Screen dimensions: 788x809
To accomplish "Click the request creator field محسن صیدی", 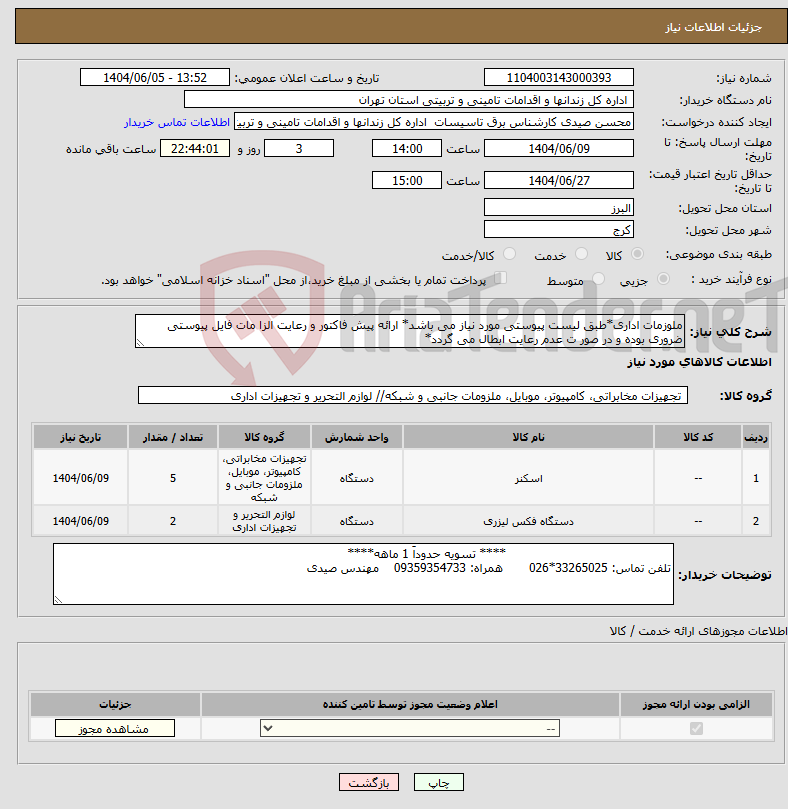I will [433, 122].
